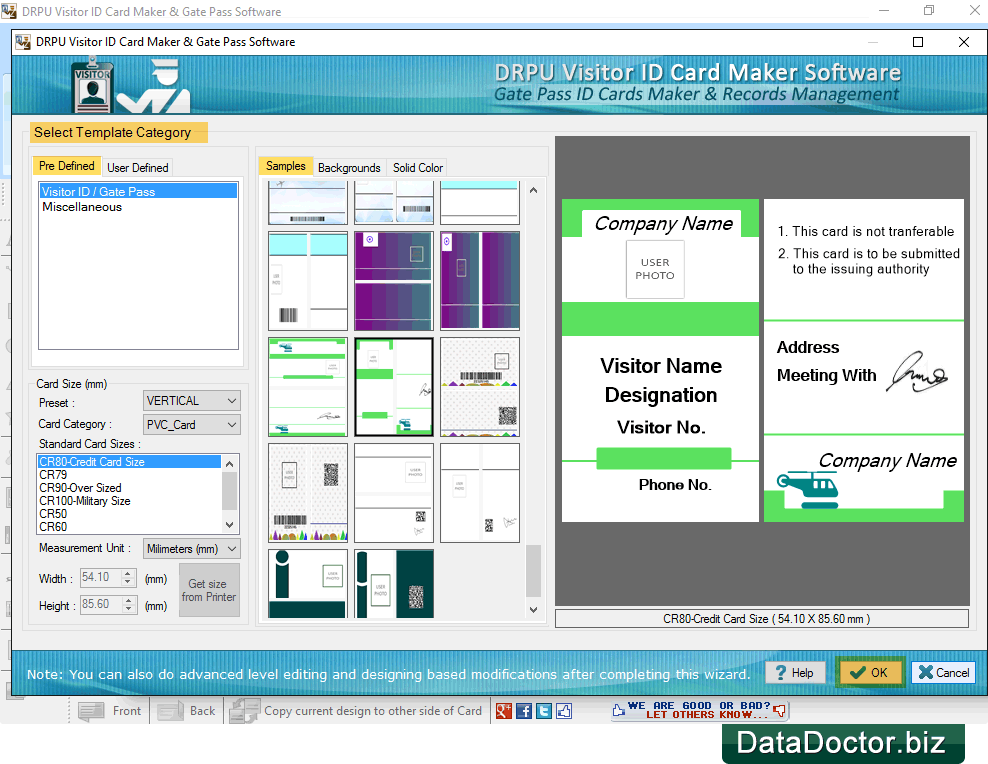
Task: Open the Samples tab
Action: 285,166
